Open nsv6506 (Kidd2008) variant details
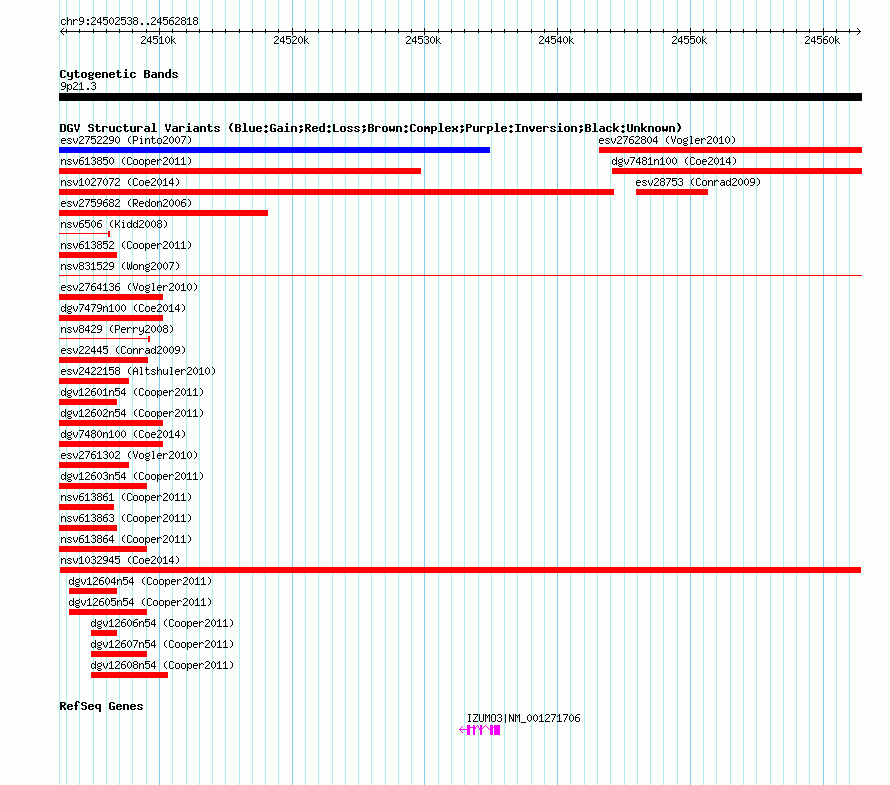 [114, 224]
